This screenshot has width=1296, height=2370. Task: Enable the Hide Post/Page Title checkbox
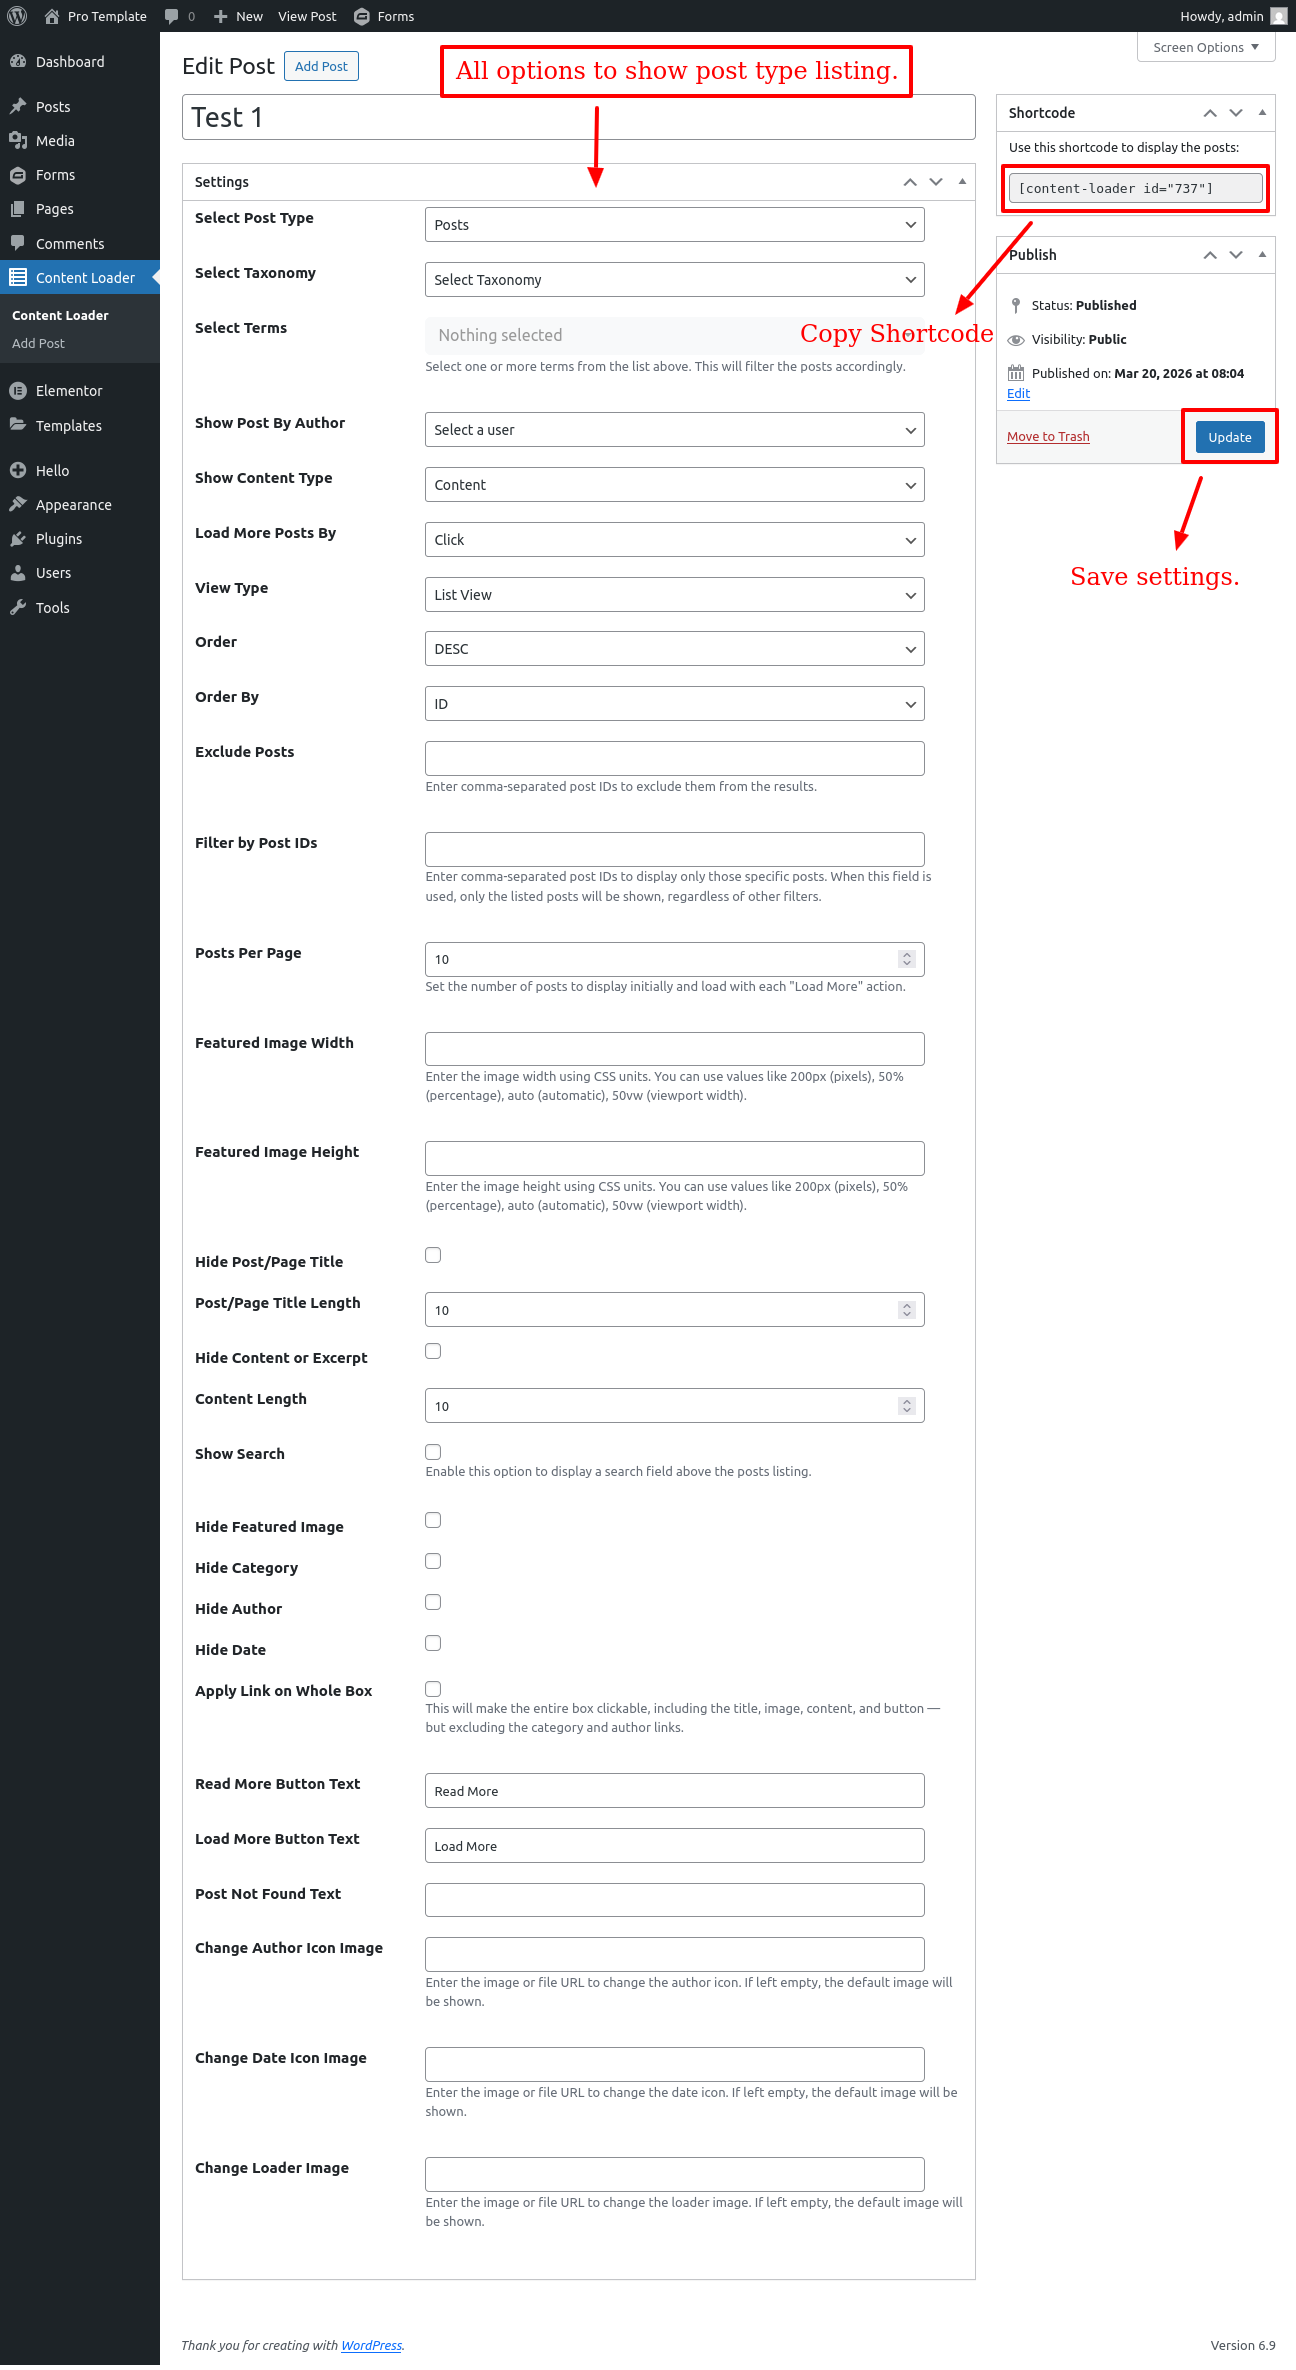coord(433,1255)
